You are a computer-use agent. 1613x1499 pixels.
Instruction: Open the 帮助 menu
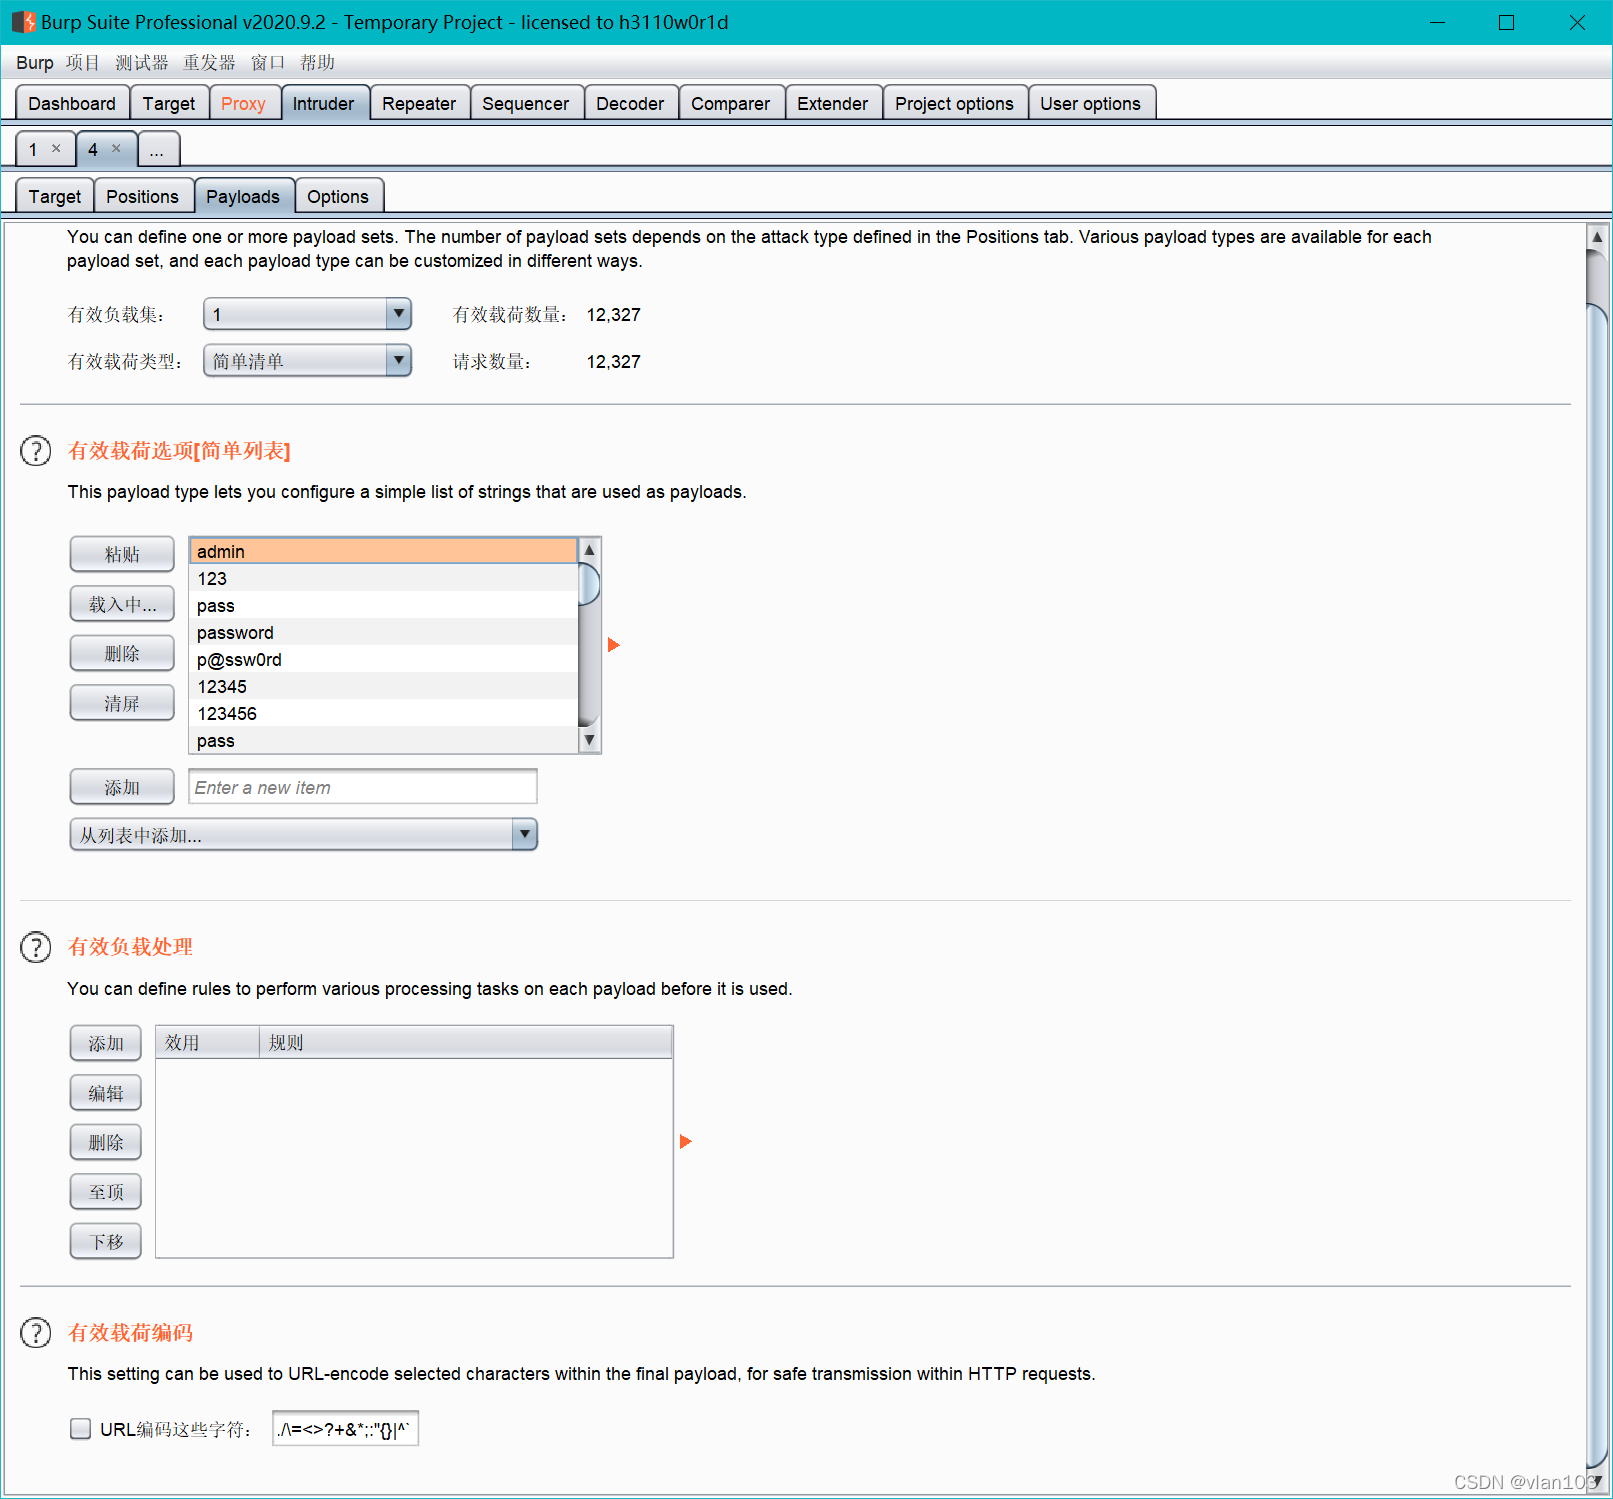[x=317, y=62]
